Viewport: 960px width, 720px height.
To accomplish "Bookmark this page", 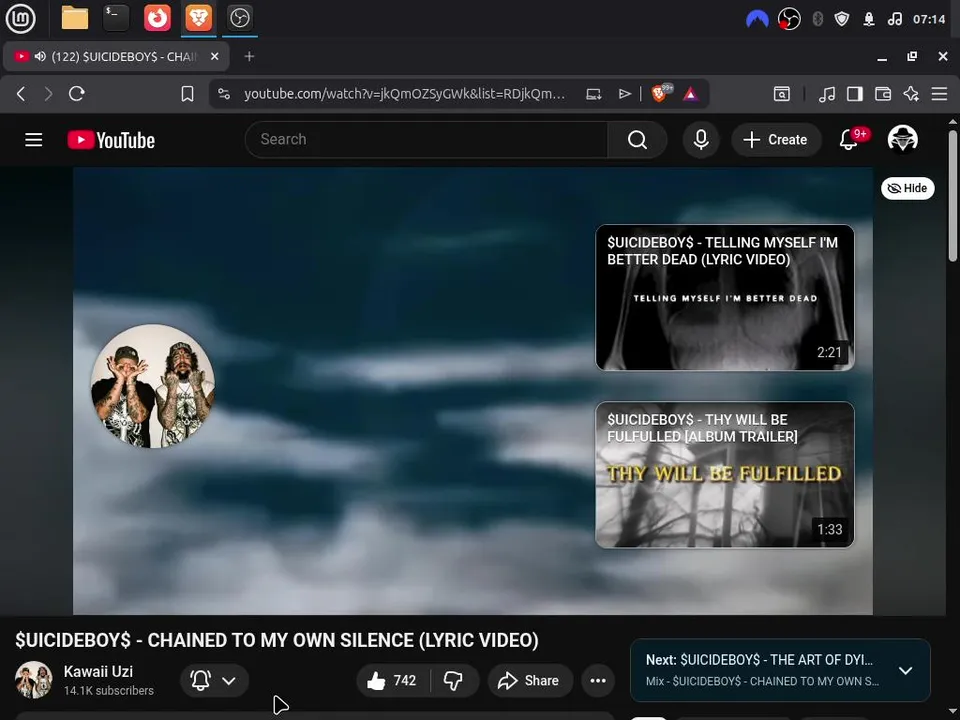I will 187,94.
